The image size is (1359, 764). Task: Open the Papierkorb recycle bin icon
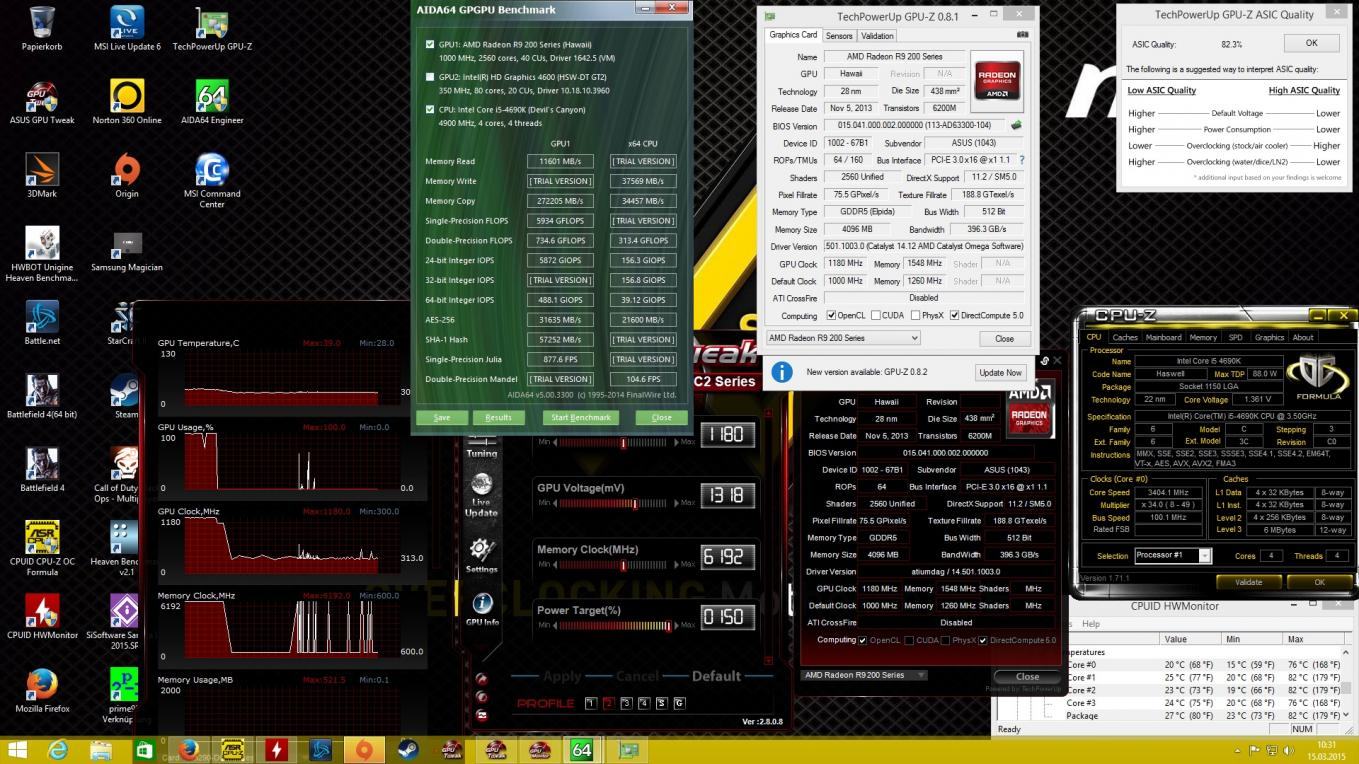coord(42,28)
